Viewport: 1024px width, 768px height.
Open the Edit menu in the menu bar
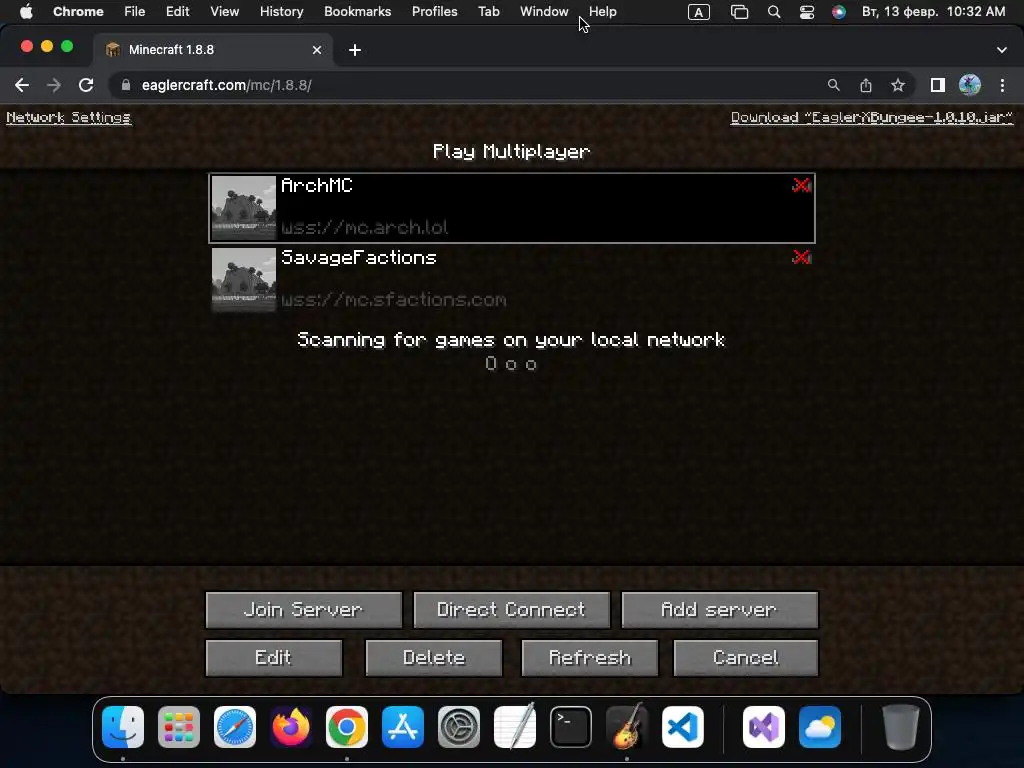(x=177, y=11)
